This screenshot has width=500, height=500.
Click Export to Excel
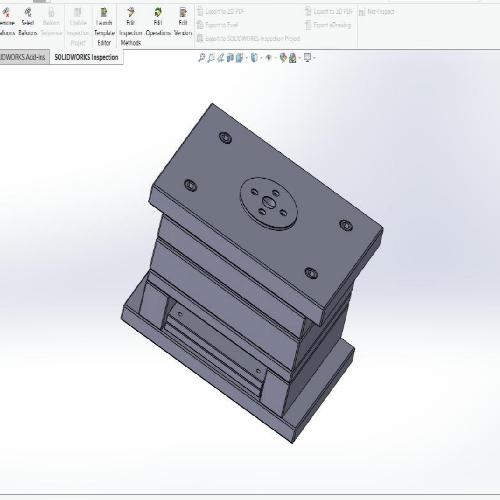pyautogui.click(x=217, y=25)
